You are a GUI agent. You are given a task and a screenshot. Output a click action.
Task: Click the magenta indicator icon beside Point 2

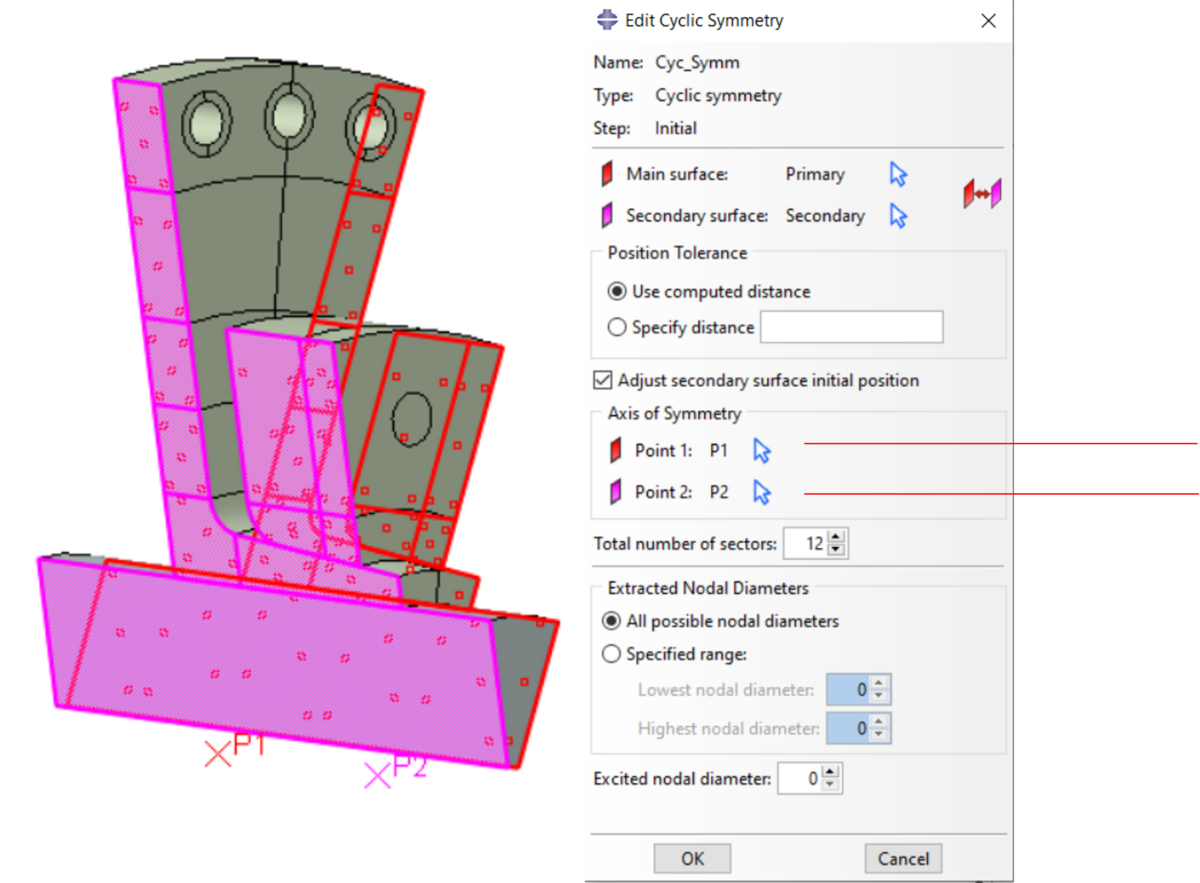pyautogui.click(x=614, y=491)
